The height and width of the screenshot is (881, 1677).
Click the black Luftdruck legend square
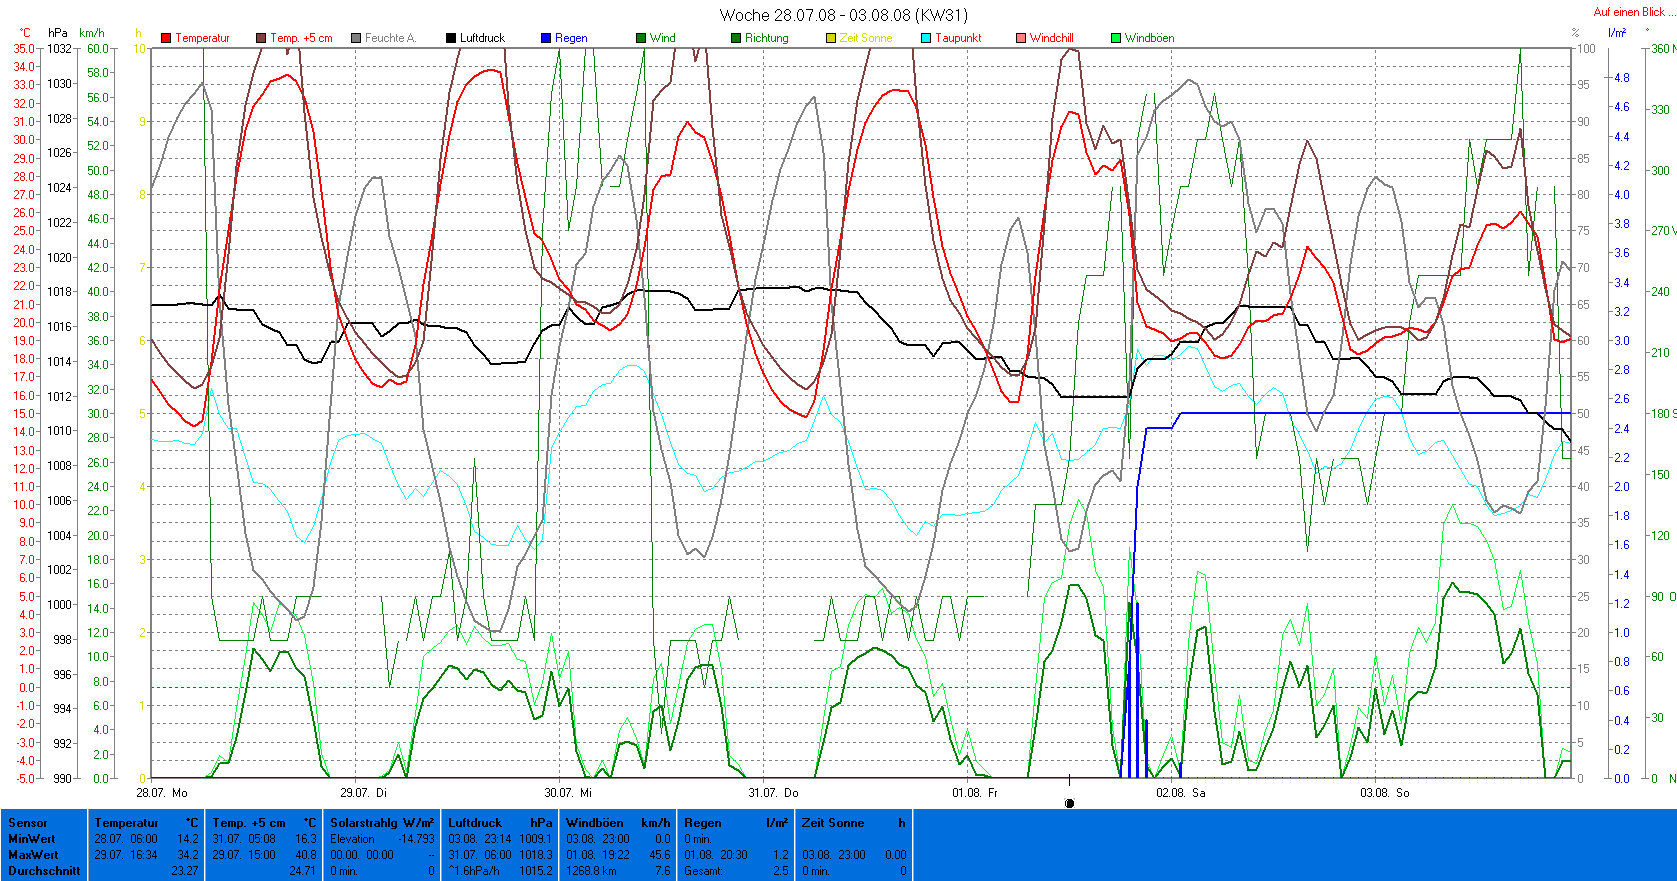pos(451,38)
